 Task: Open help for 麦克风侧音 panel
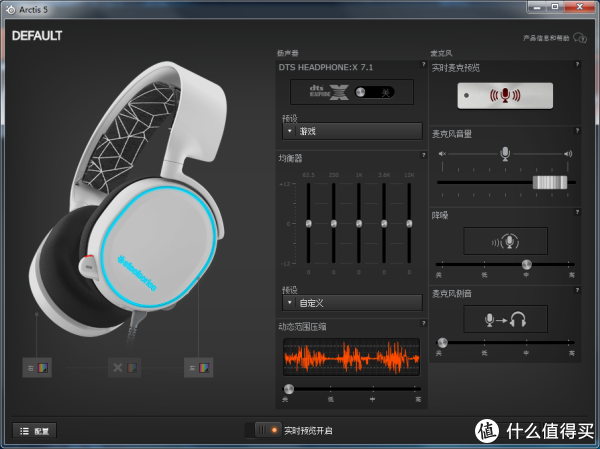pos(577,290)
